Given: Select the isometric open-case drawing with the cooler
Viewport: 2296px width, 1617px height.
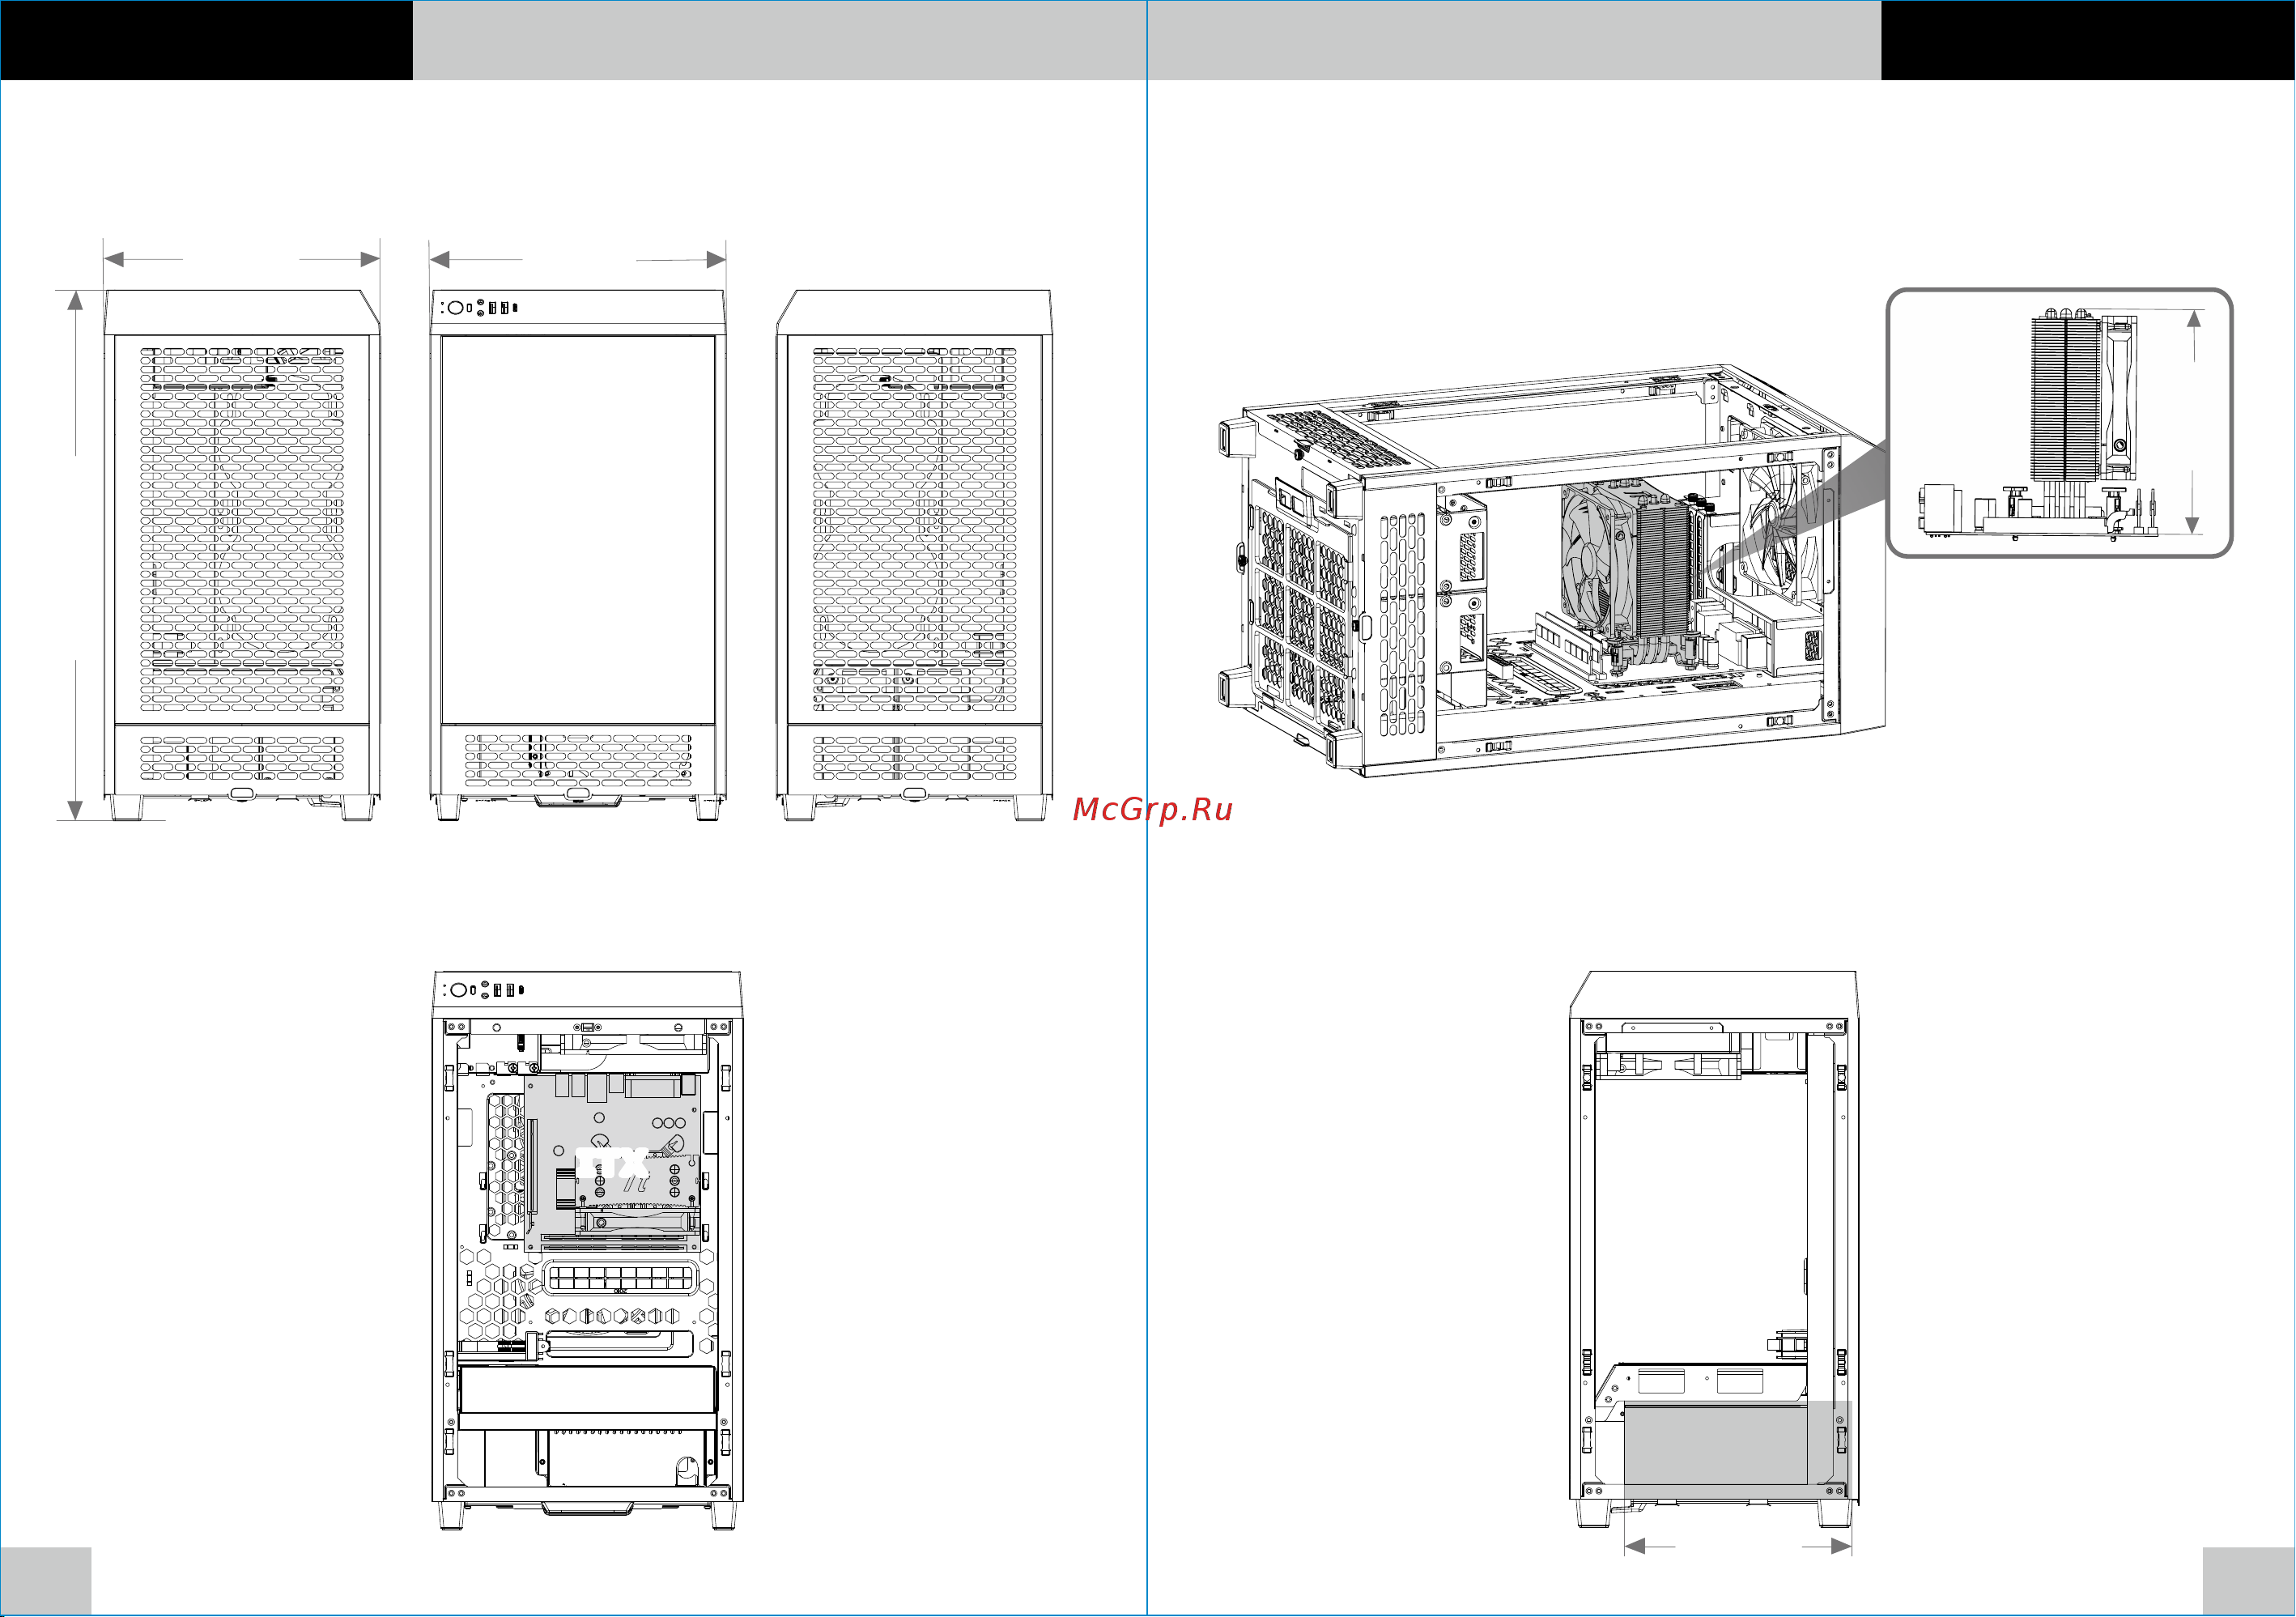Looking at the screenshot, I should pos(1552,571).
